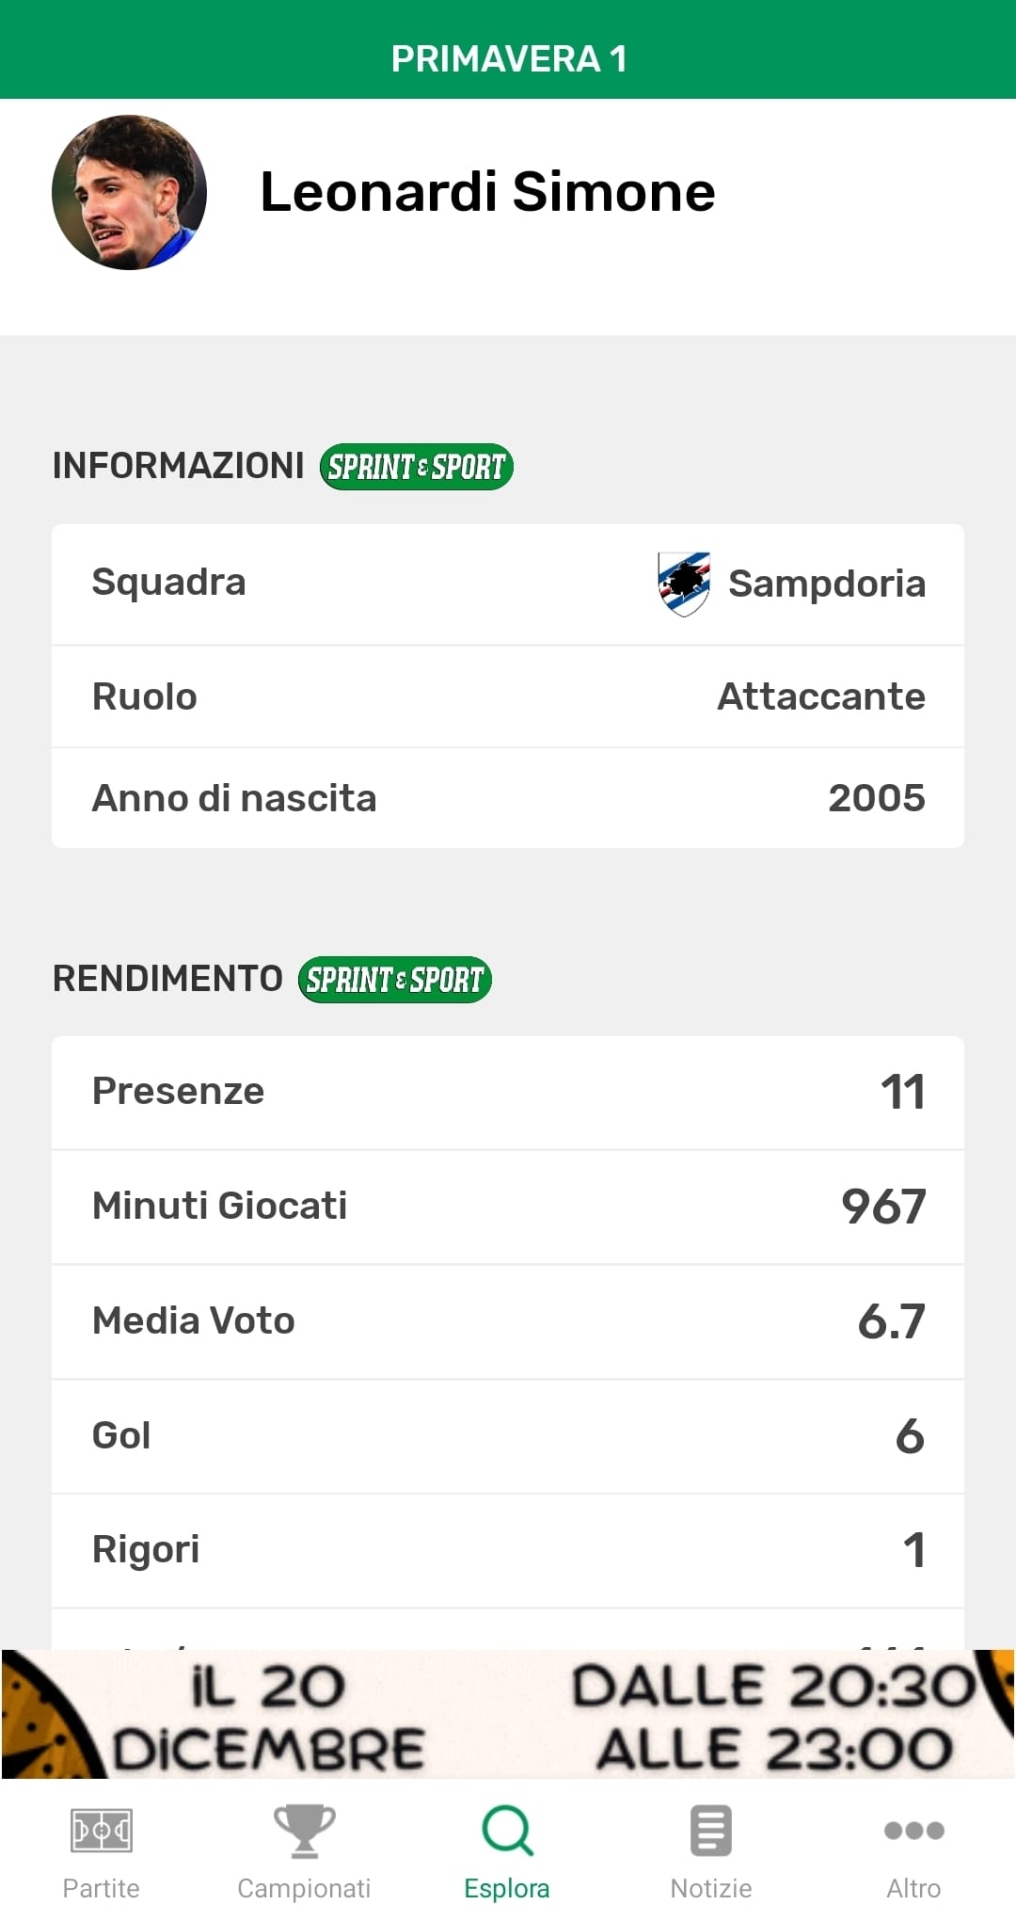
Task: Tap the player name Leonardi Simone
Action: tap(487, 192)
